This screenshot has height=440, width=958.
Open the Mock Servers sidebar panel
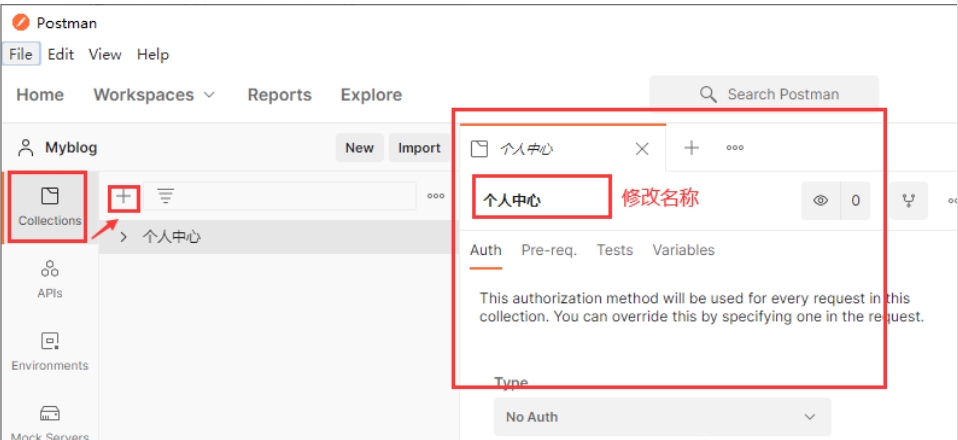click(x=49, y=422)
